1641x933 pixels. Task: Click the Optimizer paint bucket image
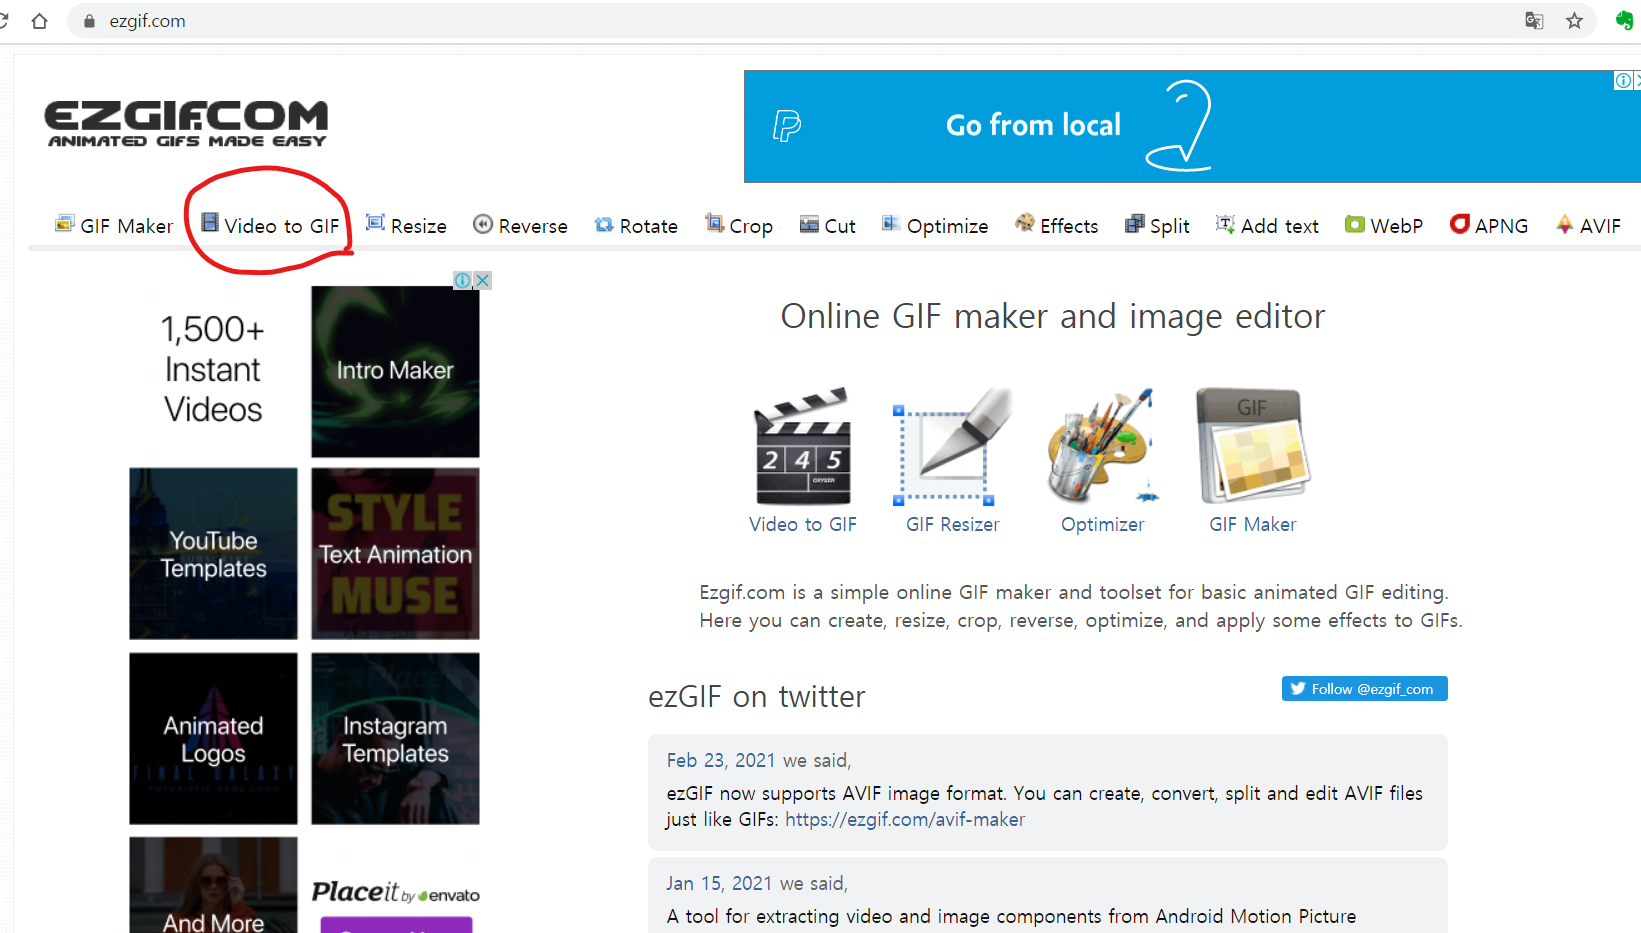pos(1102,446)
